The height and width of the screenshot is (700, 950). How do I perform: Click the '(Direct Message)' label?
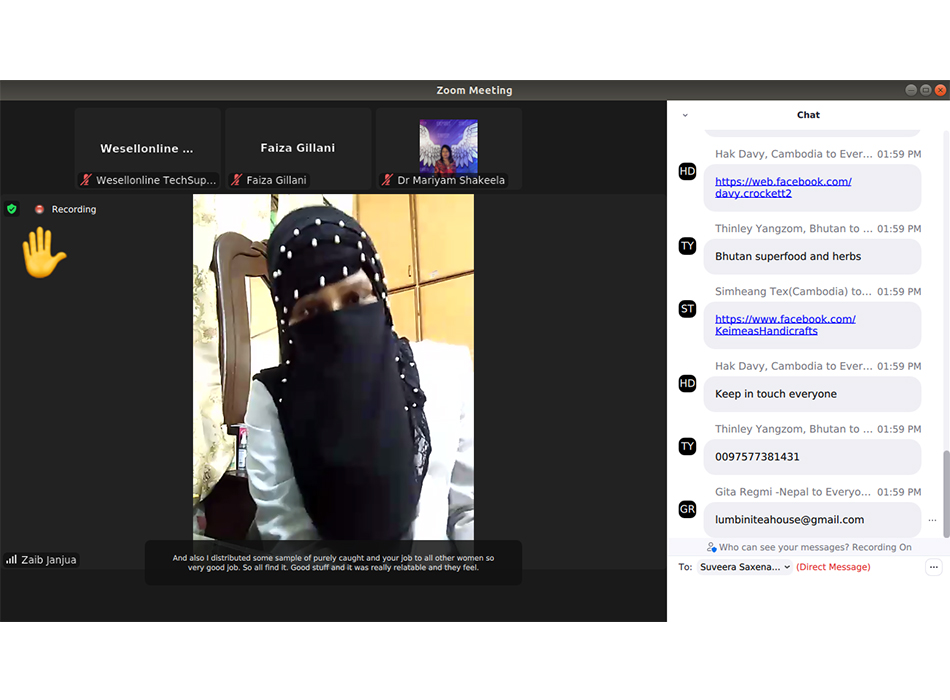833,567
